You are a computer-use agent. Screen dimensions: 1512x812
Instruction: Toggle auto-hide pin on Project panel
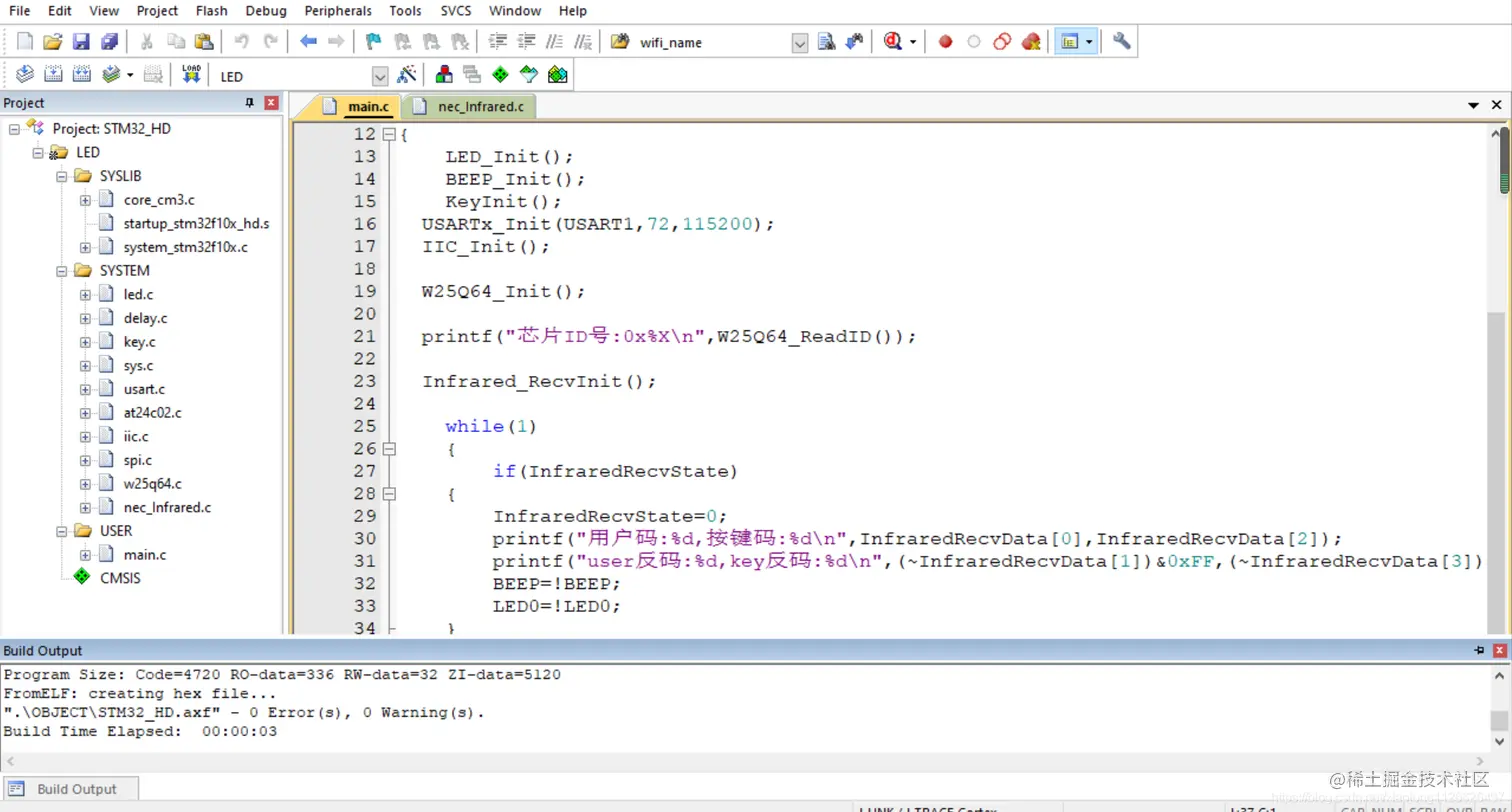[250, 103]
